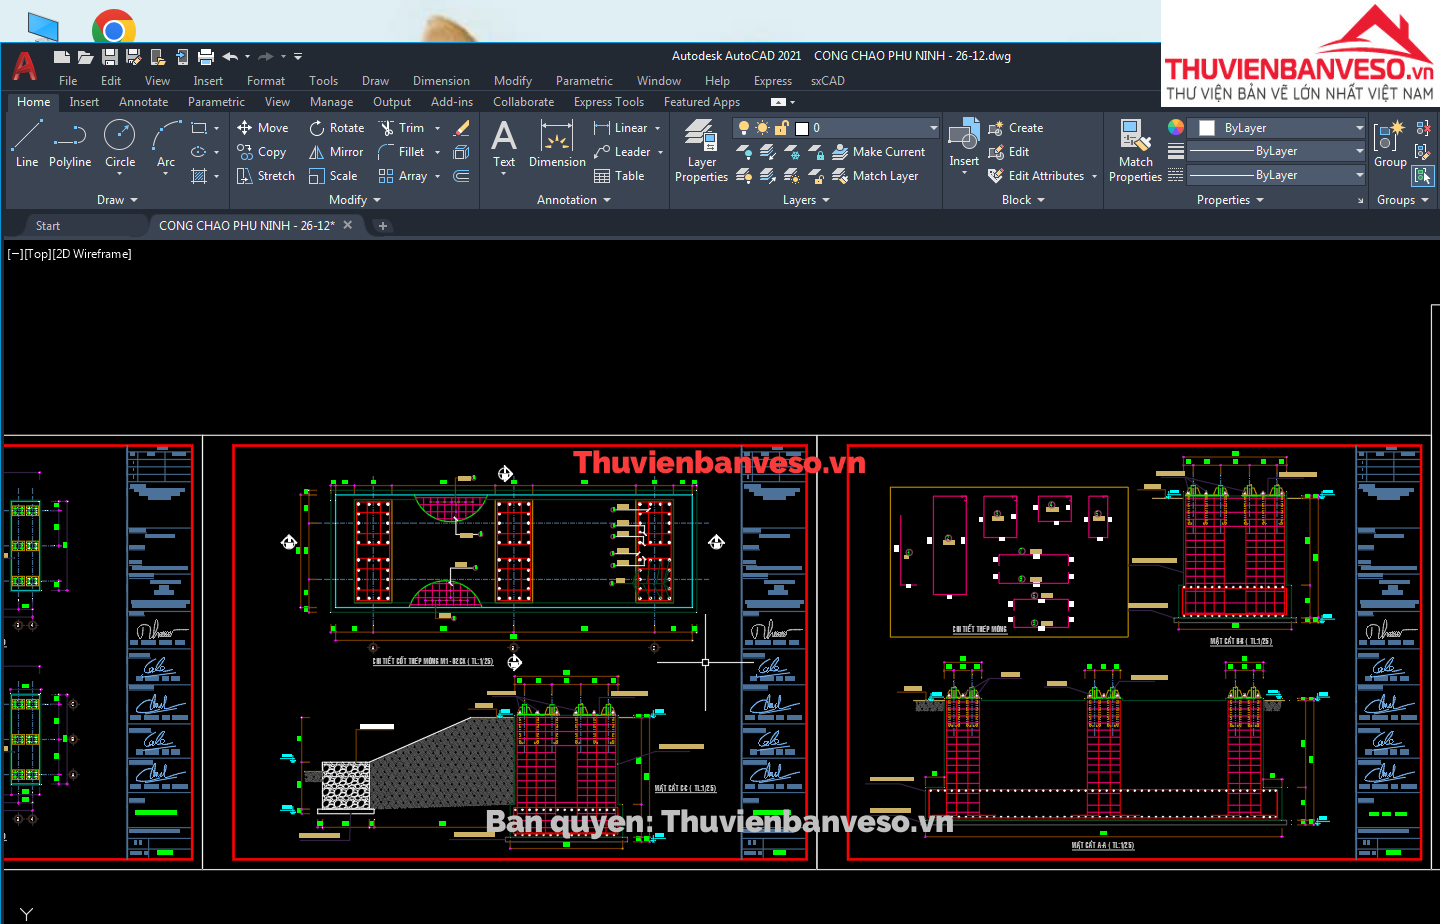Activate the Mirror tool
1440x924 pixels.
tap(335, 152)
